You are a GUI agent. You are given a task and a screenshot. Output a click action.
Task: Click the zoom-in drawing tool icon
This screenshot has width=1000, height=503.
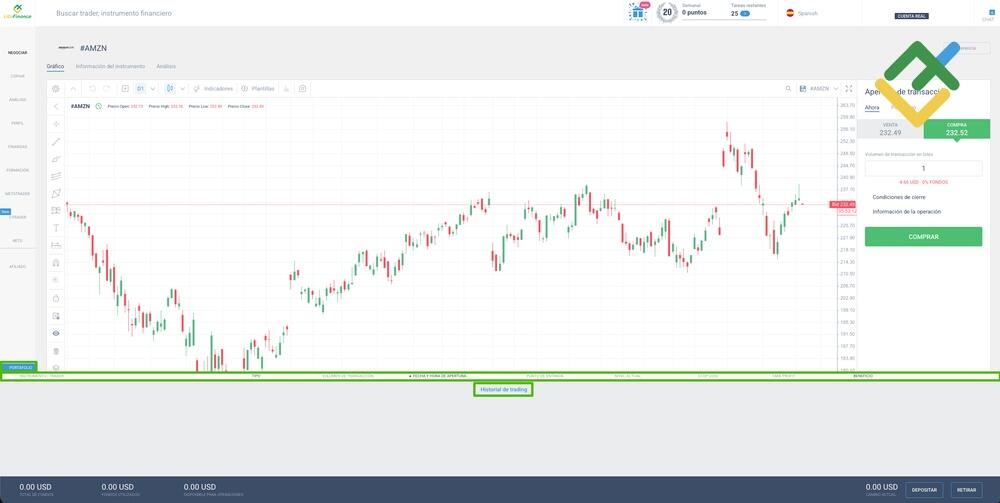(56, 280)
